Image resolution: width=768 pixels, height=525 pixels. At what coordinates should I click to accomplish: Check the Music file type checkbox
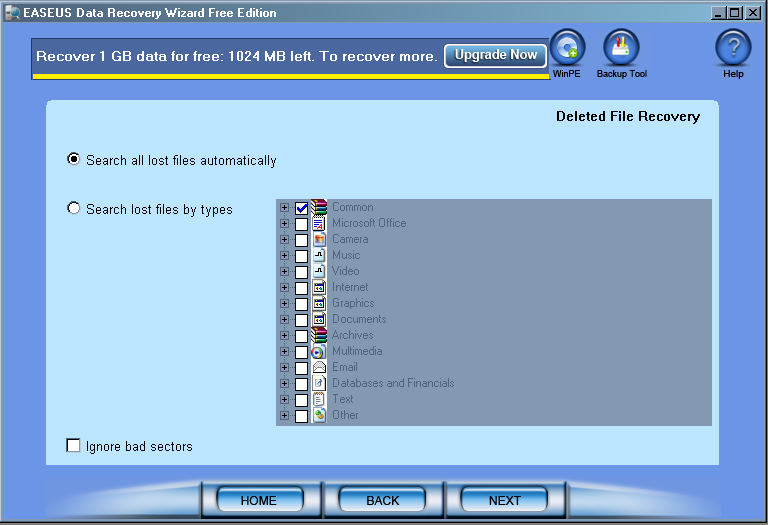(302, 256)
